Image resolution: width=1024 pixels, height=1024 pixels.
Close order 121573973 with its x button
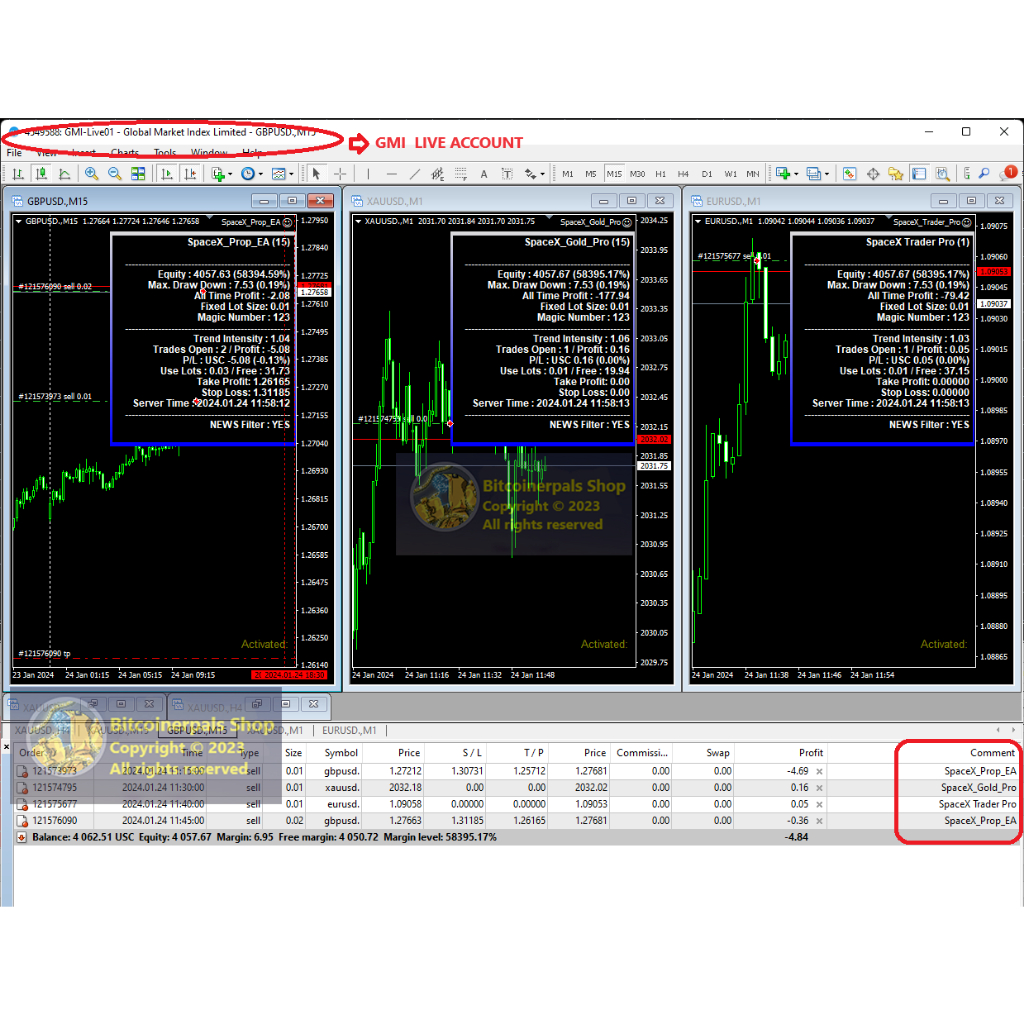(x=820, y=771)
